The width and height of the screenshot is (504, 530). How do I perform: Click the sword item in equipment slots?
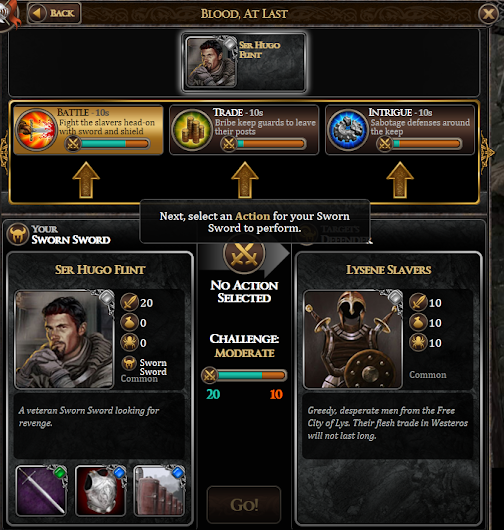42,490
